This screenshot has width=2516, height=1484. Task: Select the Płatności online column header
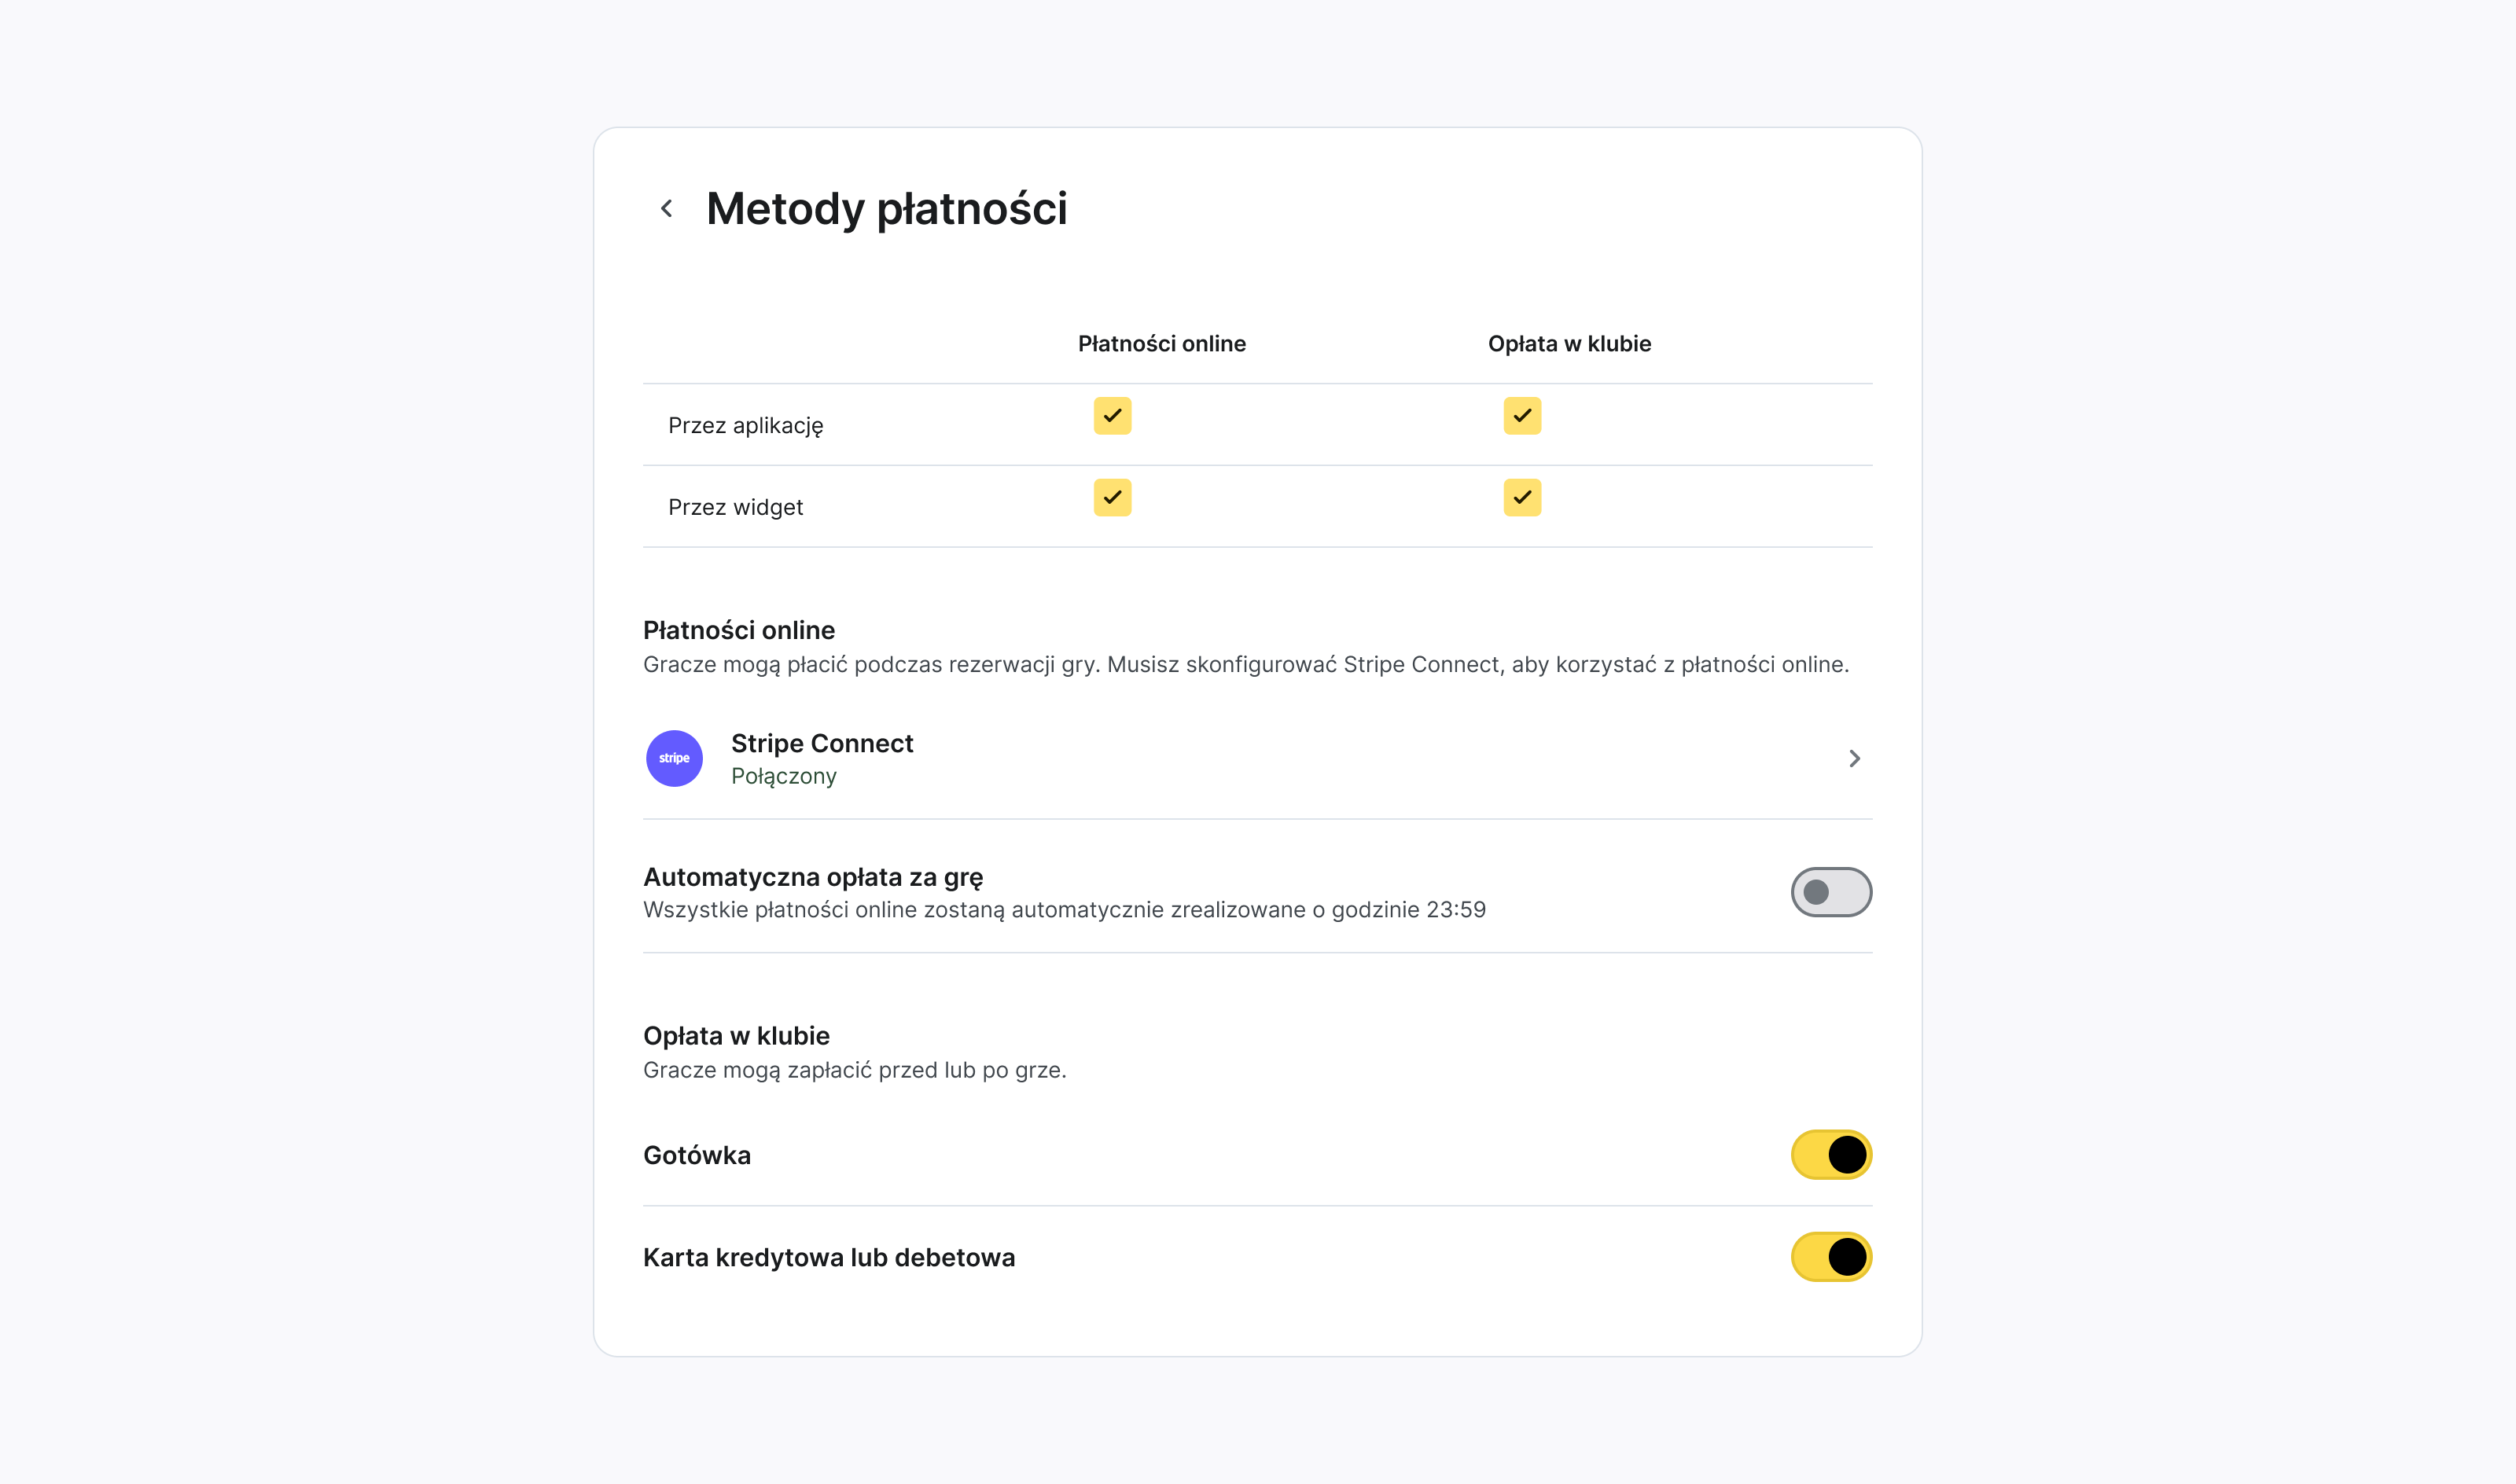pos(1161,343)
